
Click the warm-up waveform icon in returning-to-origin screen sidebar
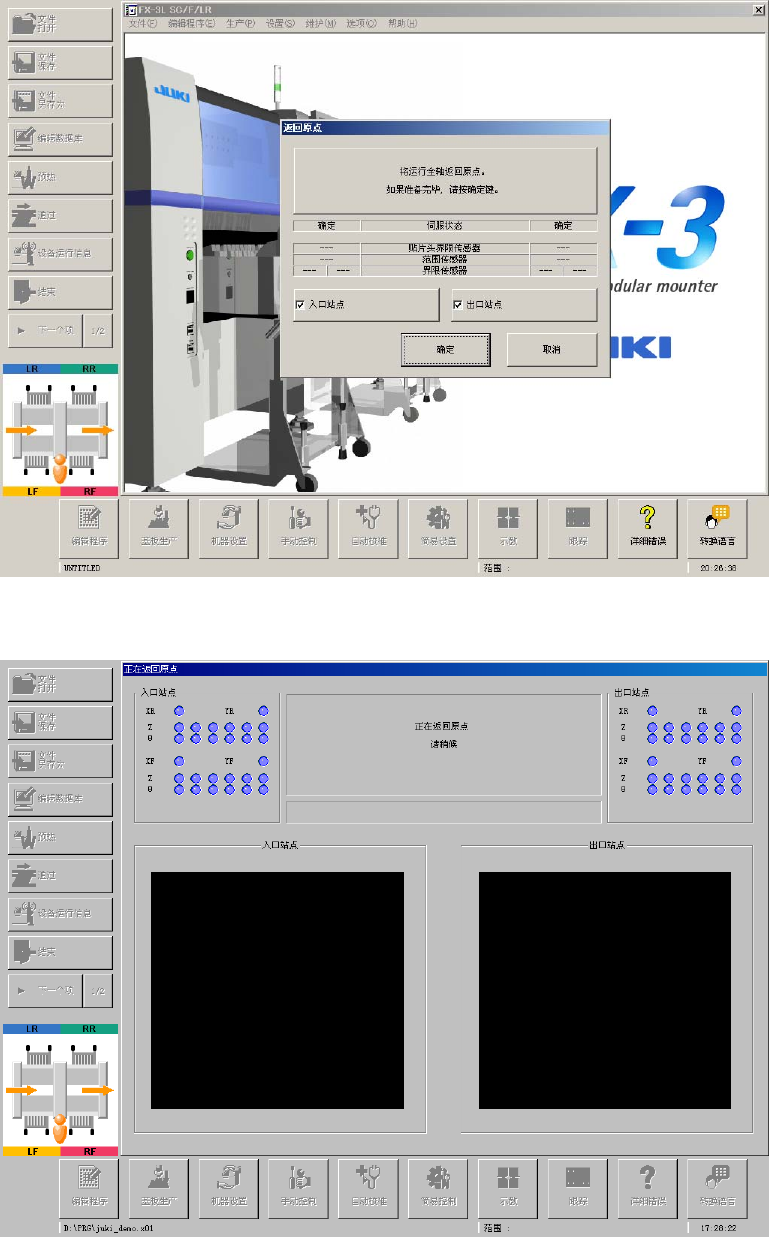(60, 836)
